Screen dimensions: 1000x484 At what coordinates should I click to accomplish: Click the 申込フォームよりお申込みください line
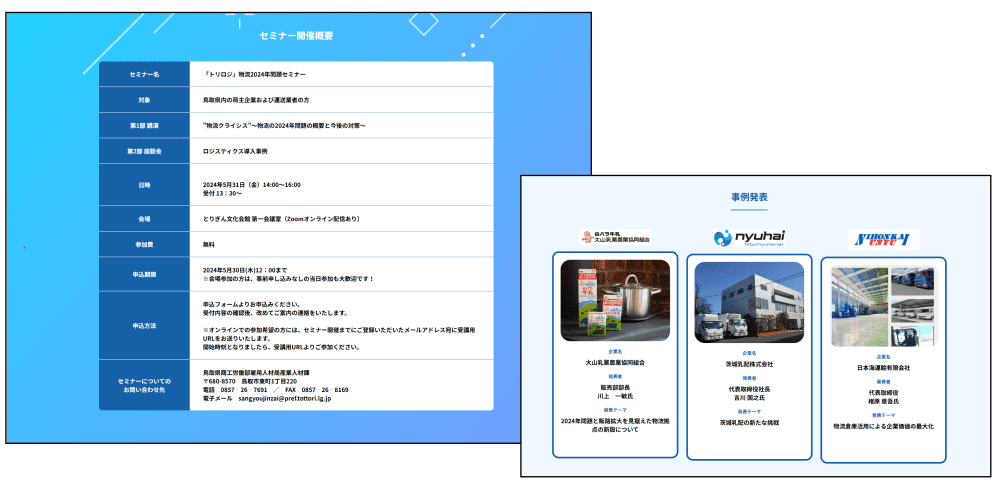point(251,304)
